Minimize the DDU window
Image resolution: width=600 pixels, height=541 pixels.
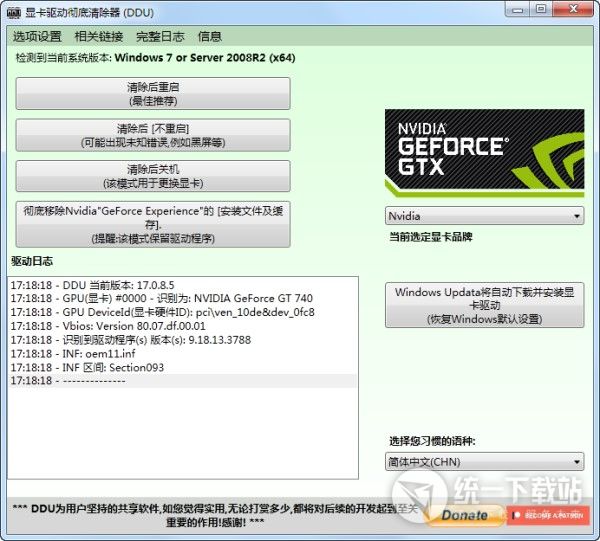point(517,9)
